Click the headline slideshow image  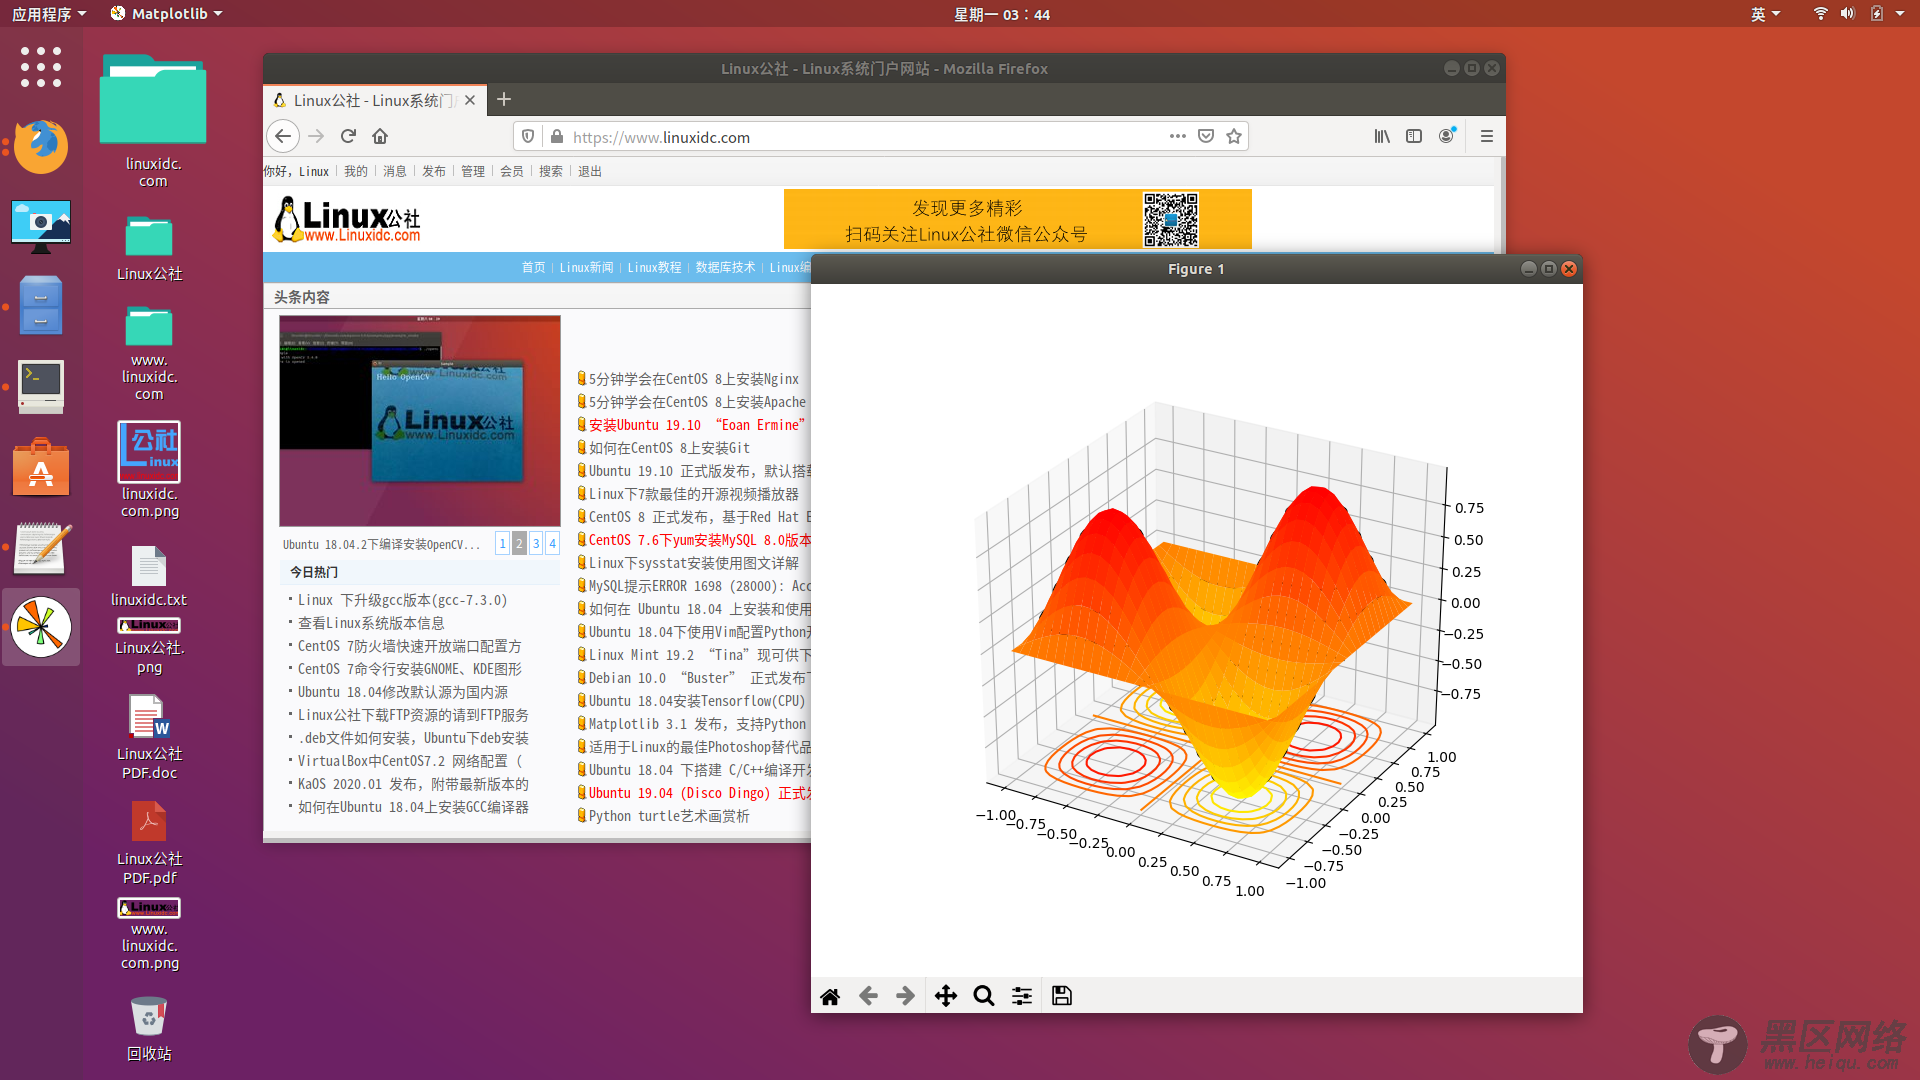[x=420, y=421]
